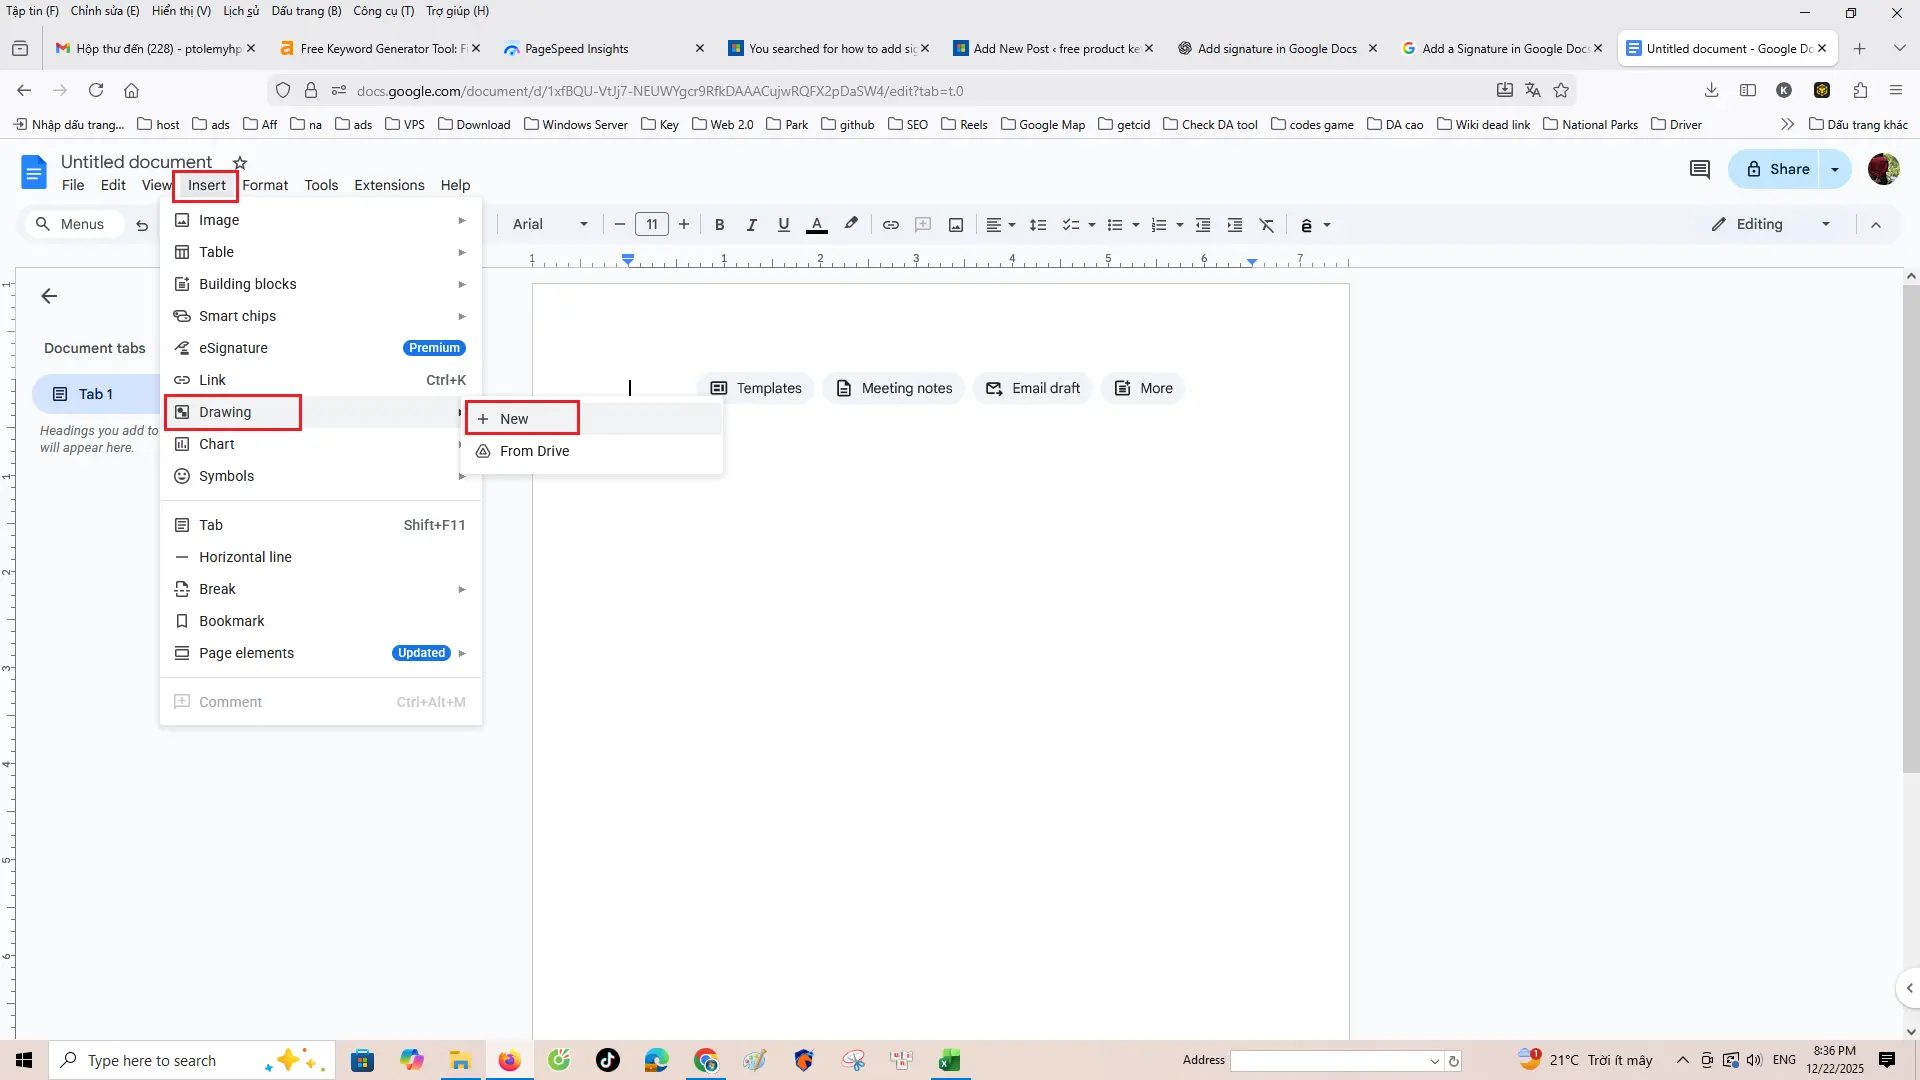The height and width of the screenshot is (1080, 1920).
Task: Open comment history icon near Share
Action: (x=1699, y=169)
